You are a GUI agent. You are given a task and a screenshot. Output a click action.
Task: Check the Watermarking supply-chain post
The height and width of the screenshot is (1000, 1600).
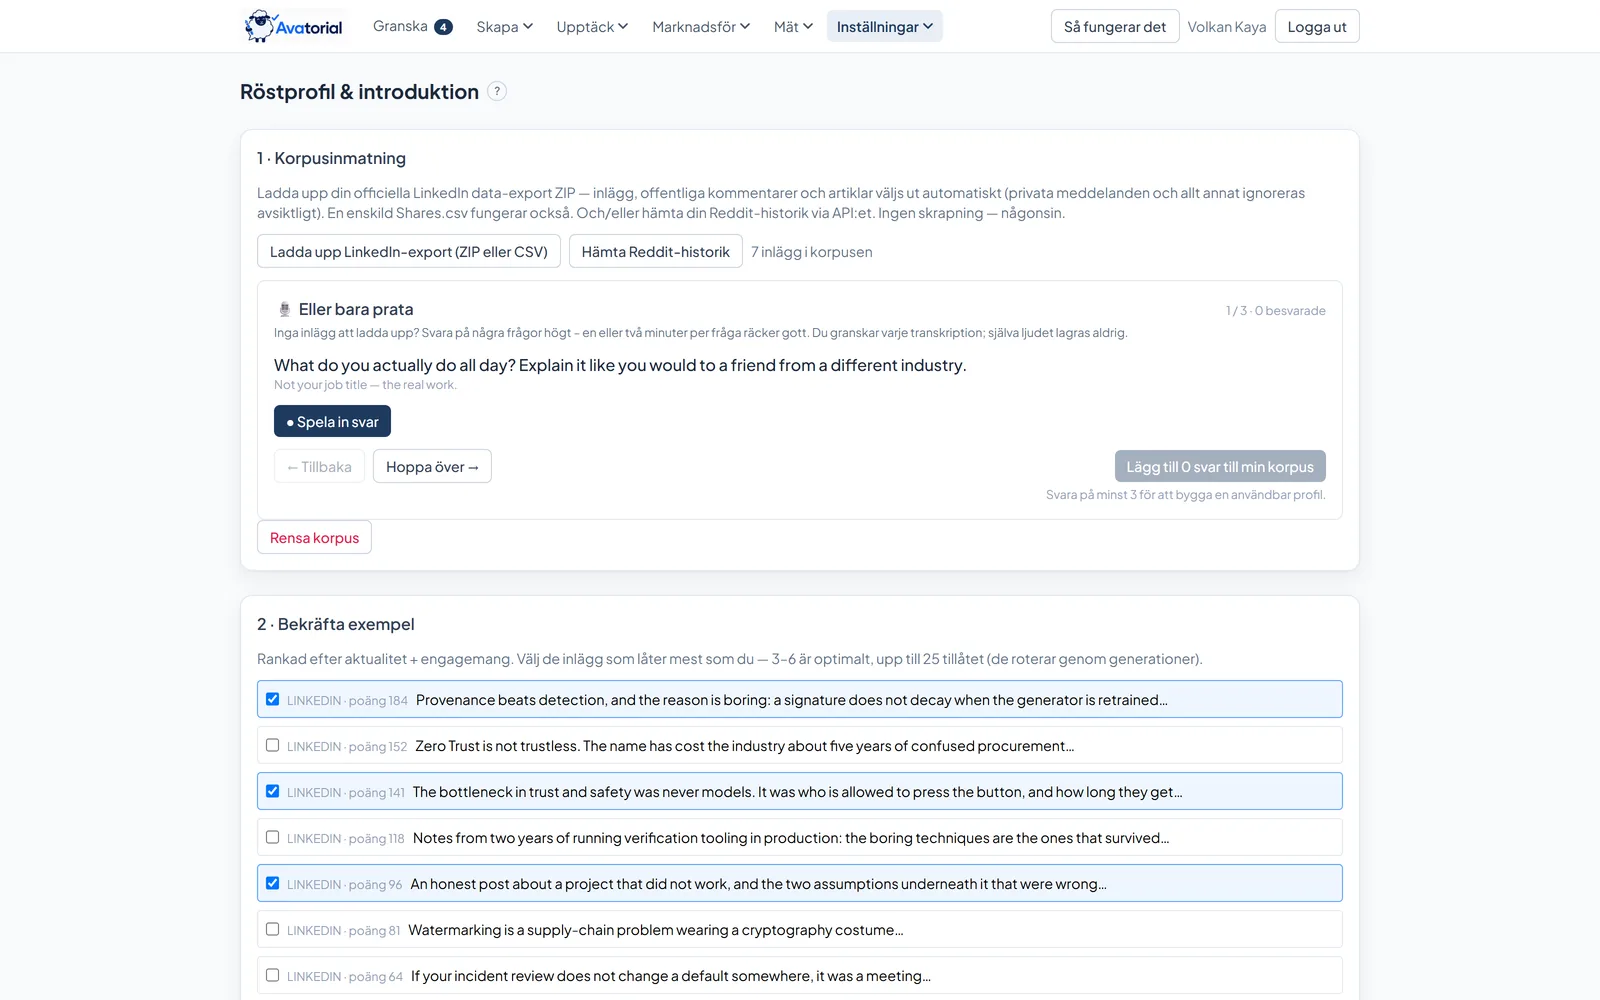pos(272,929)
